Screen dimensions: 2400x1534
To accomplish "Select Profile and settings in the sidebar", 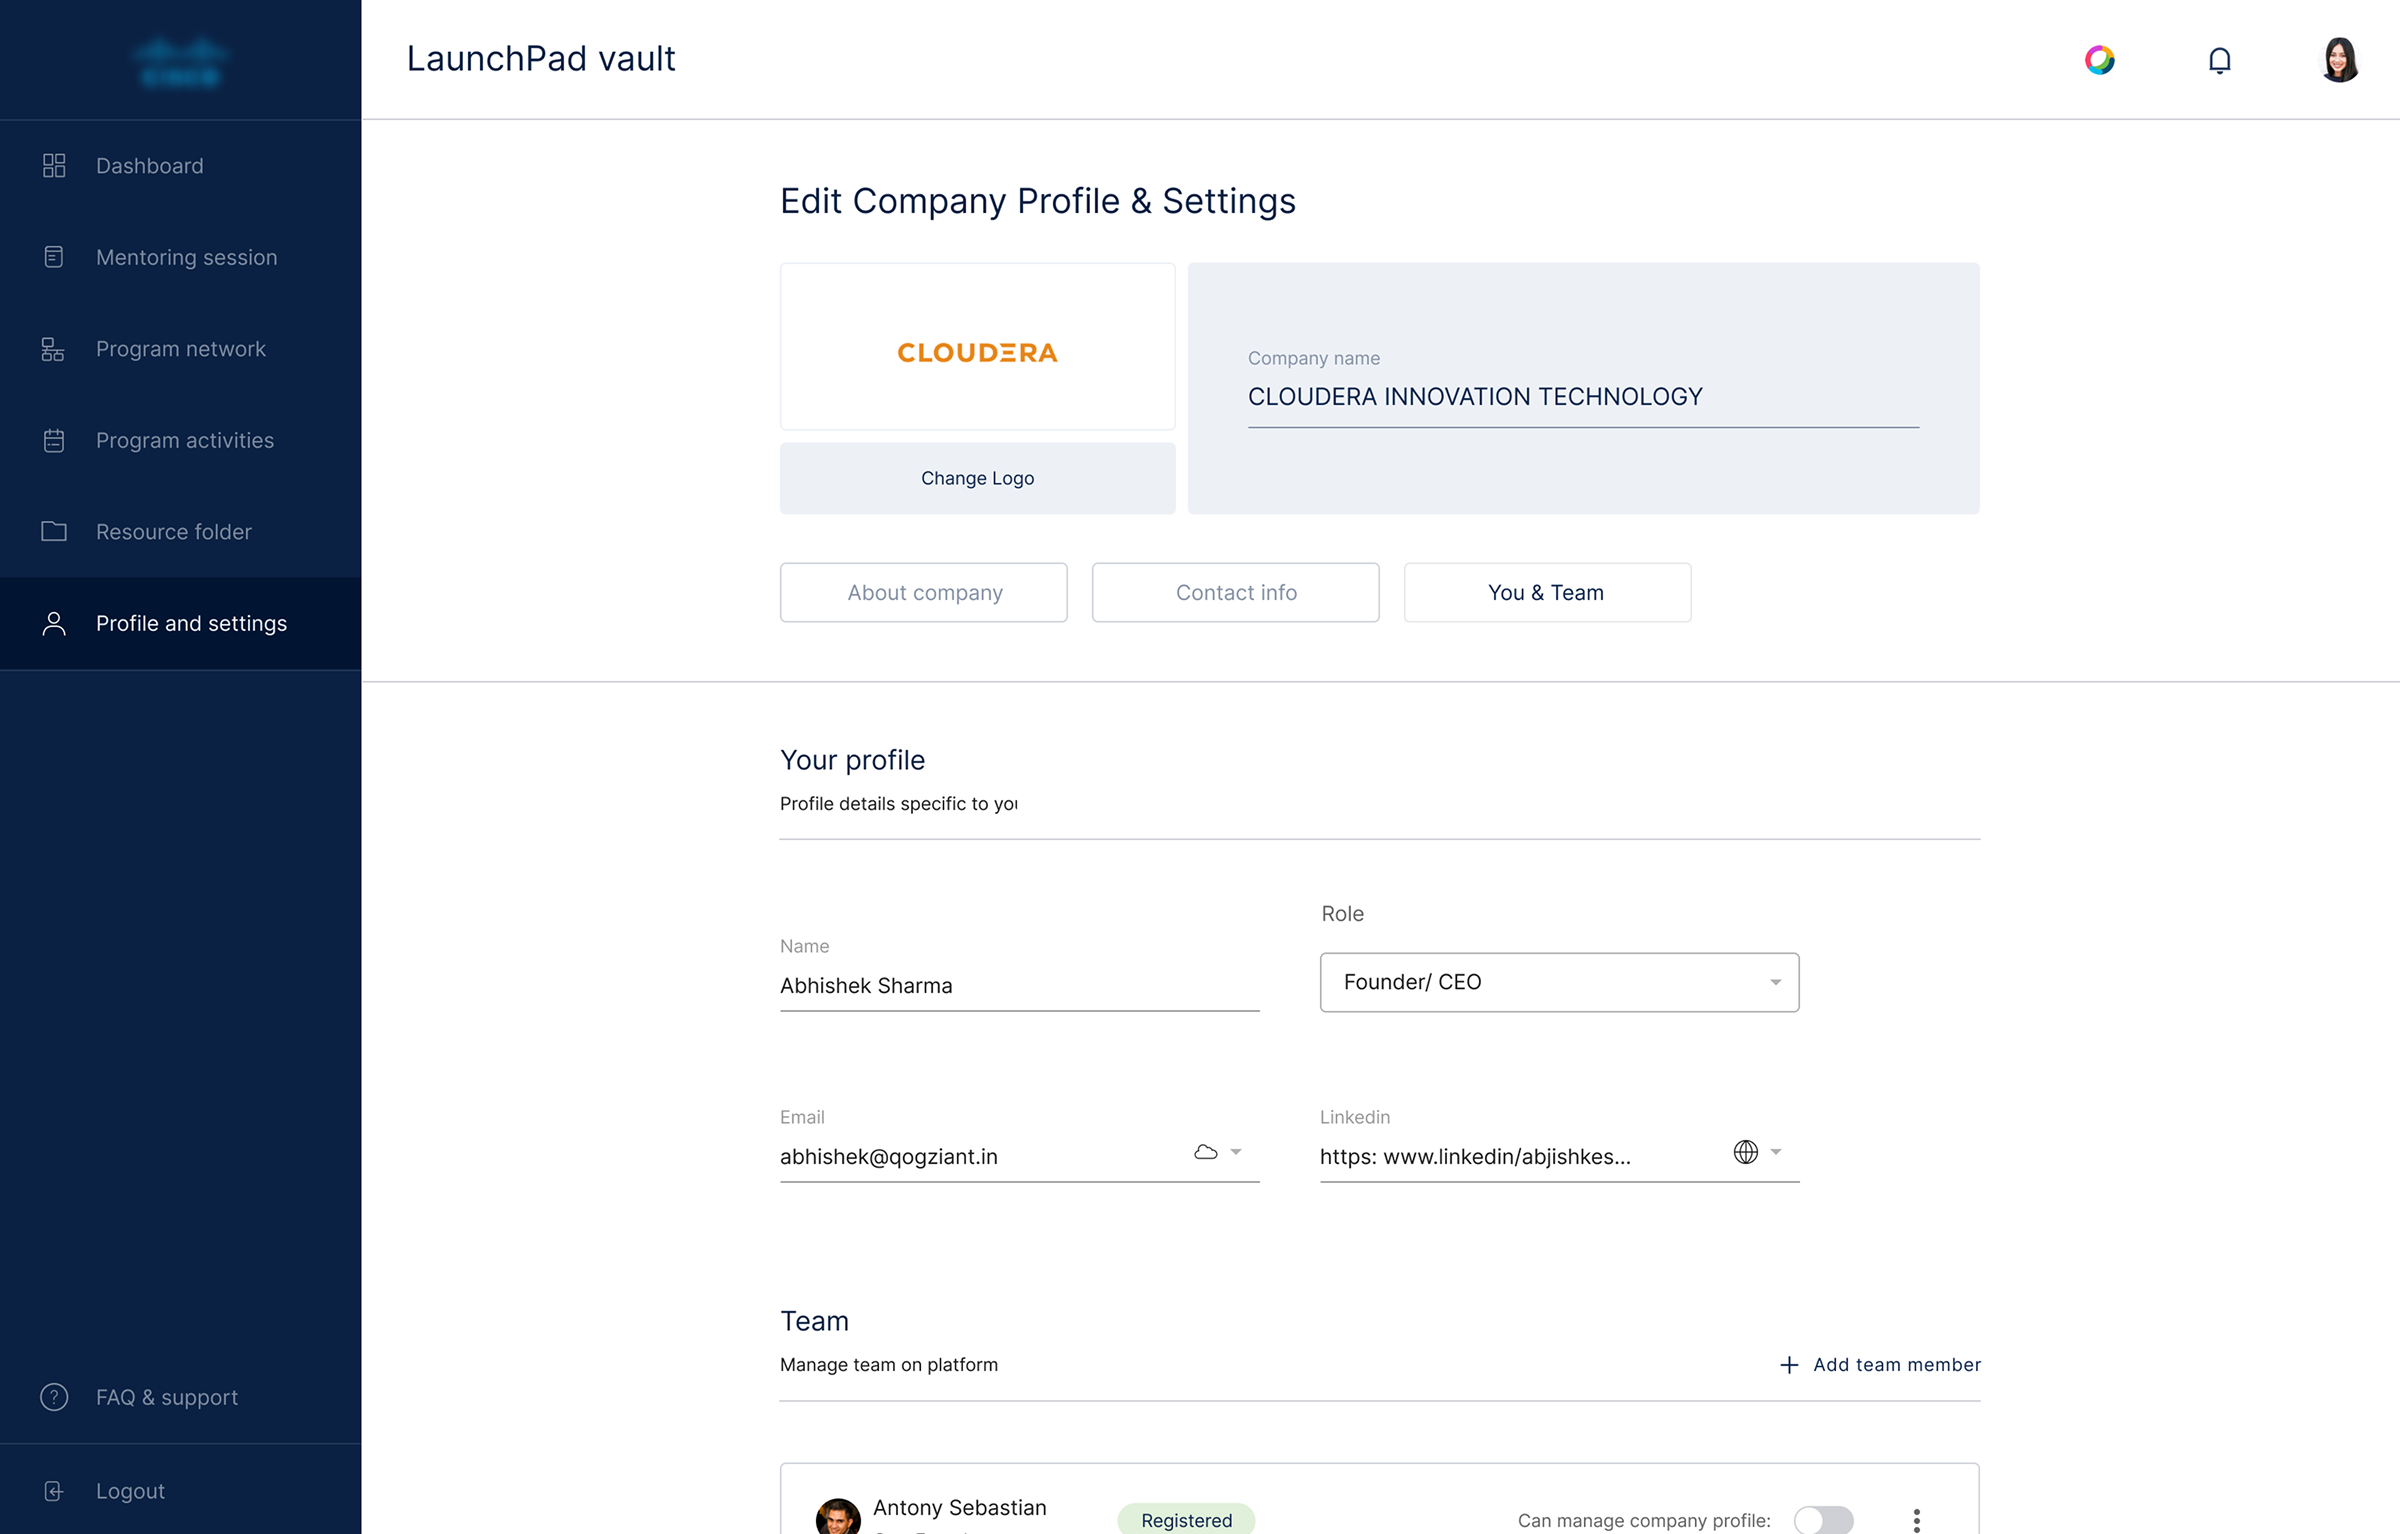I will (181, 623).
